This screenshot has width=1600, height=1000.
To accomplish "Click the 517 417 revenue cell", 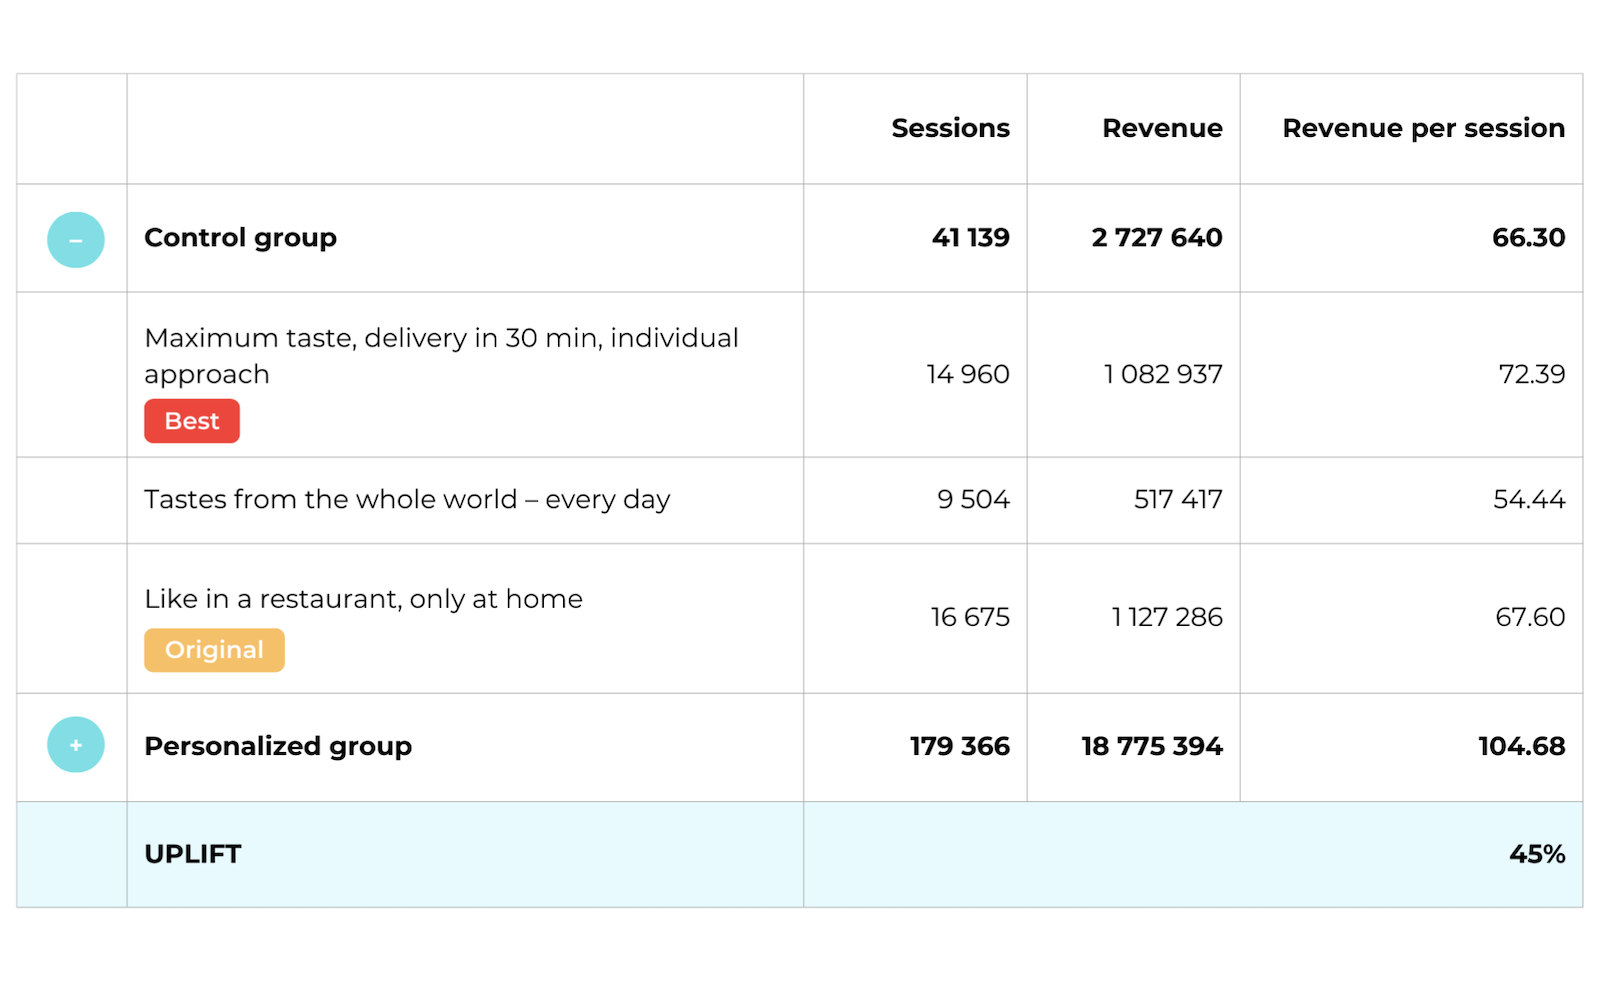I will pos(1178,499).
